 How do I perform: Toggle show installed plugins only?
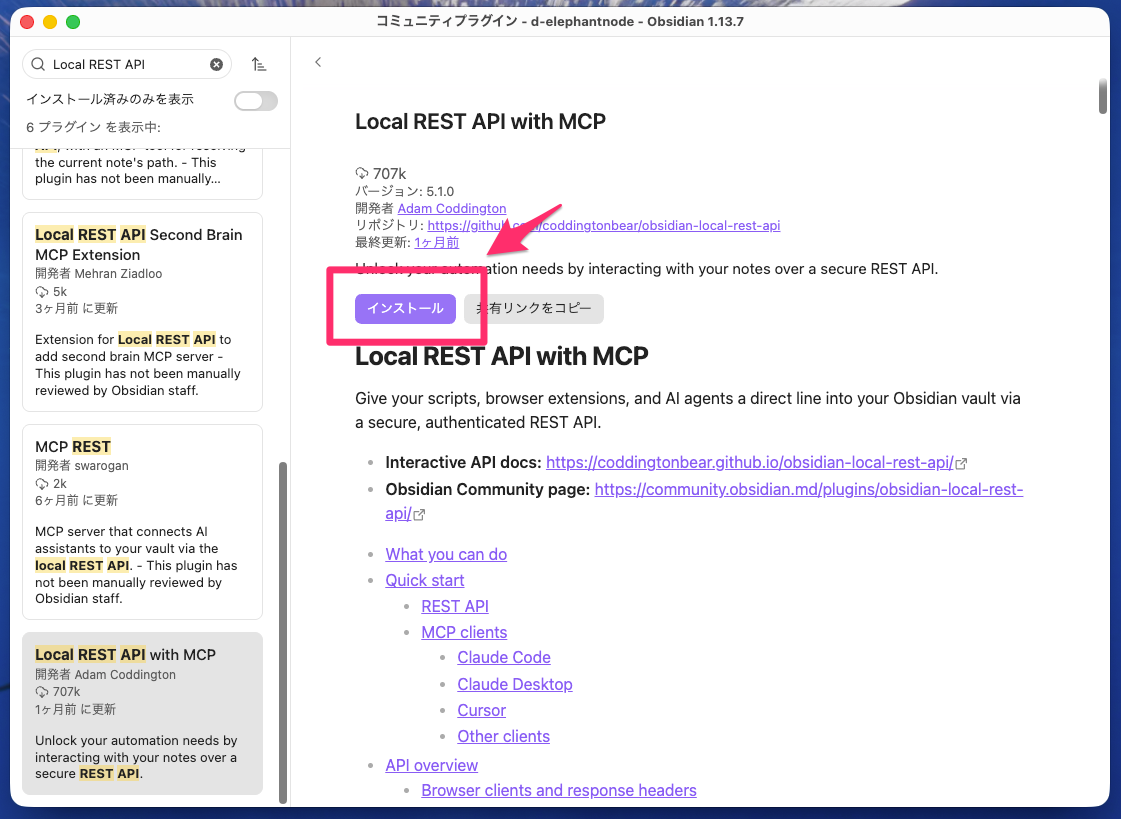click(x=256, y=101)
